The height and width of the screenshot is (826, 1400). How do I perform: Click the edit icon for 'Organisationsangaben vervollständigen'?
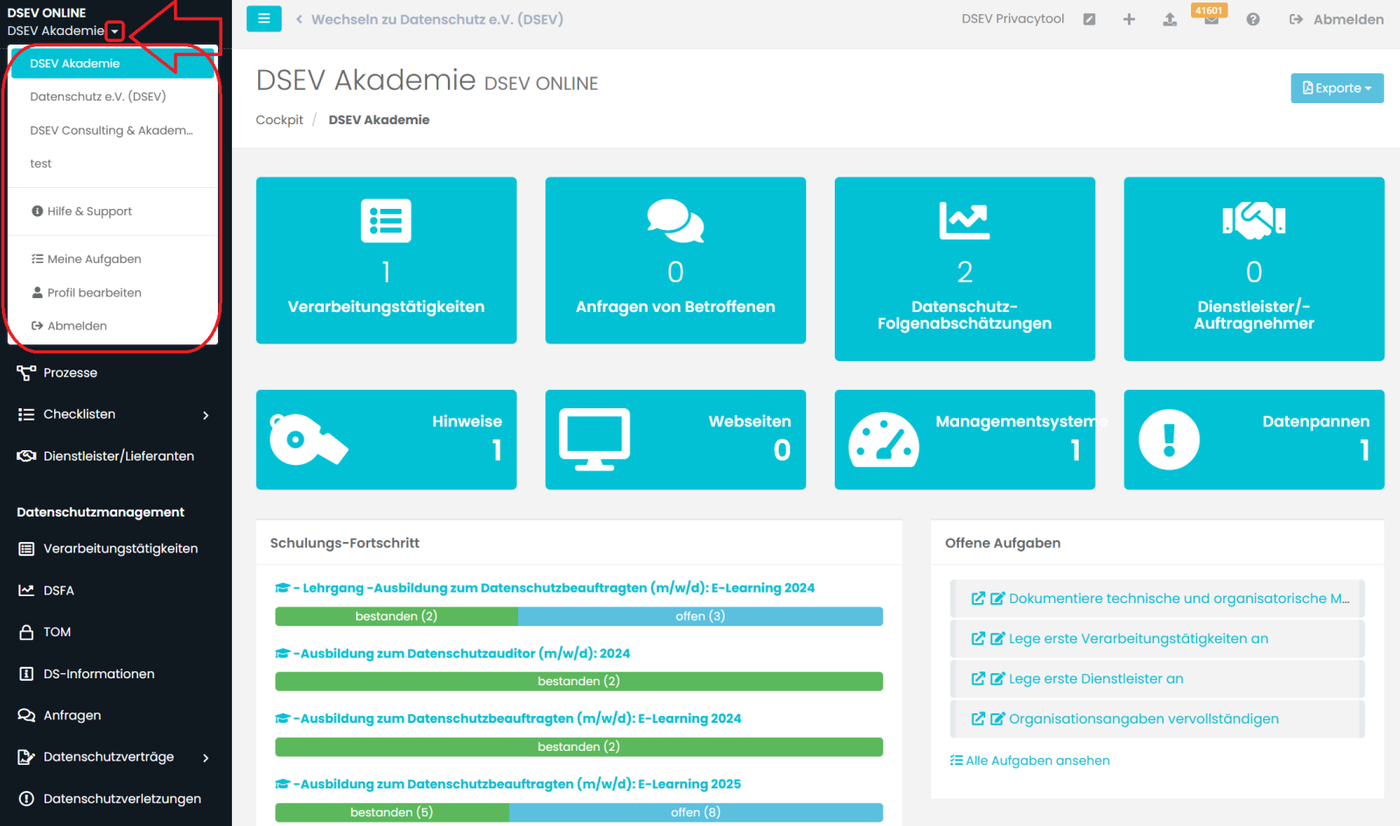point(997,719)
